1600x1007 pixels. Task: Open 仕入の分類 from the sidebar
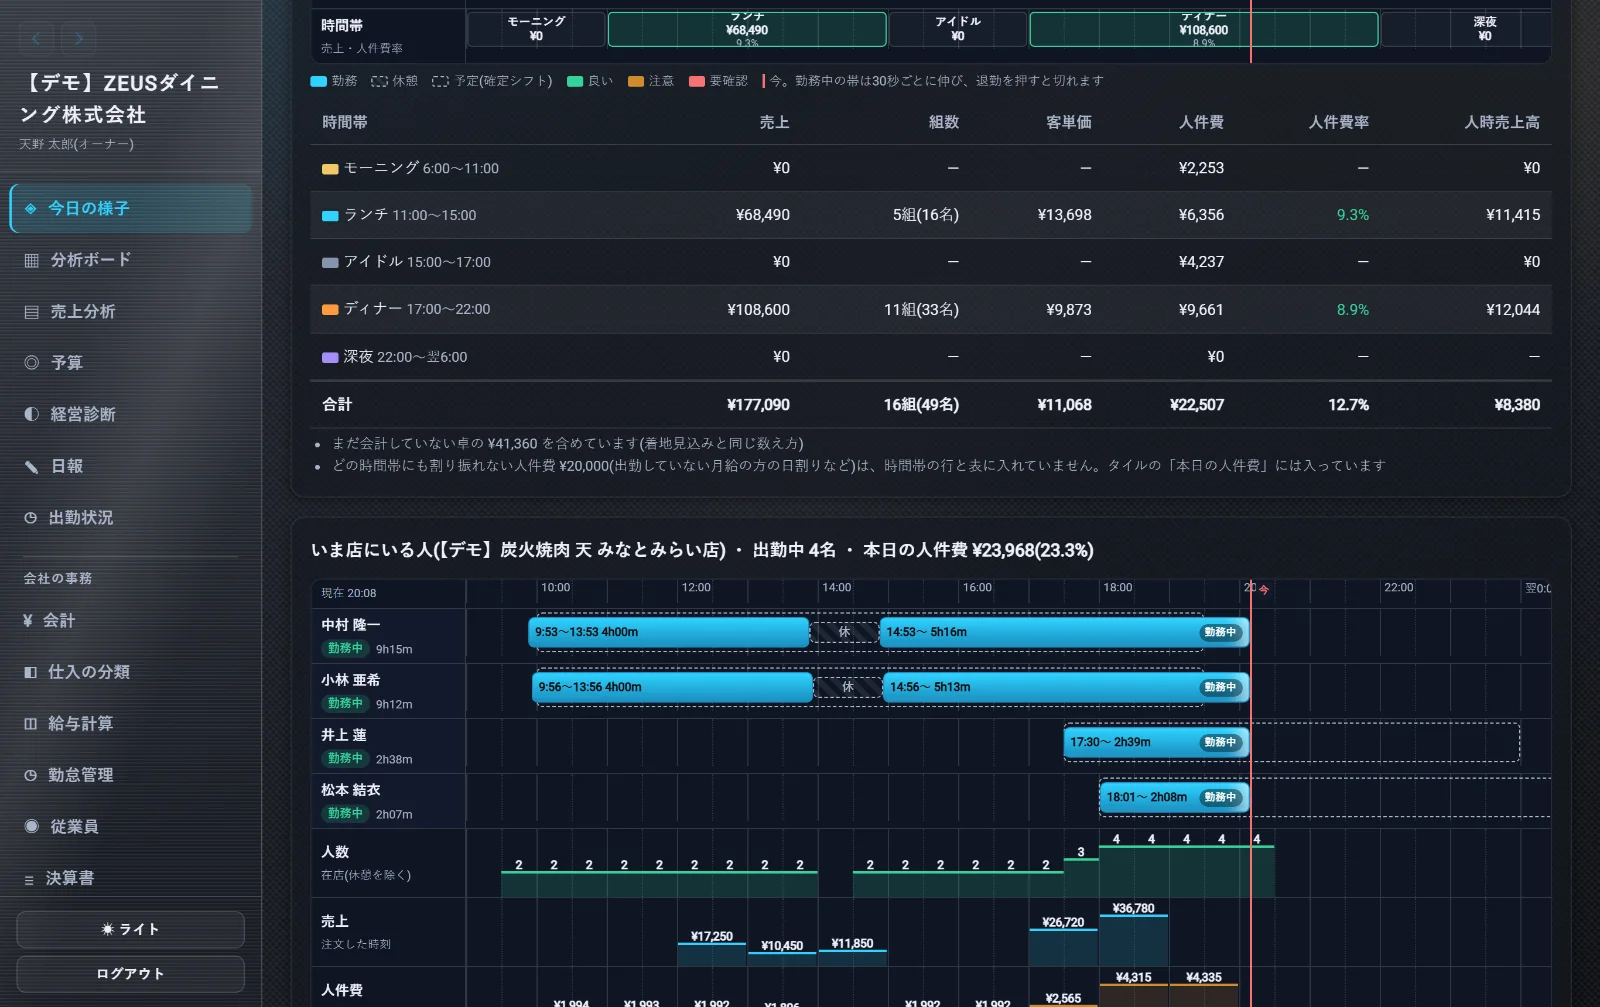pos(131,672)
